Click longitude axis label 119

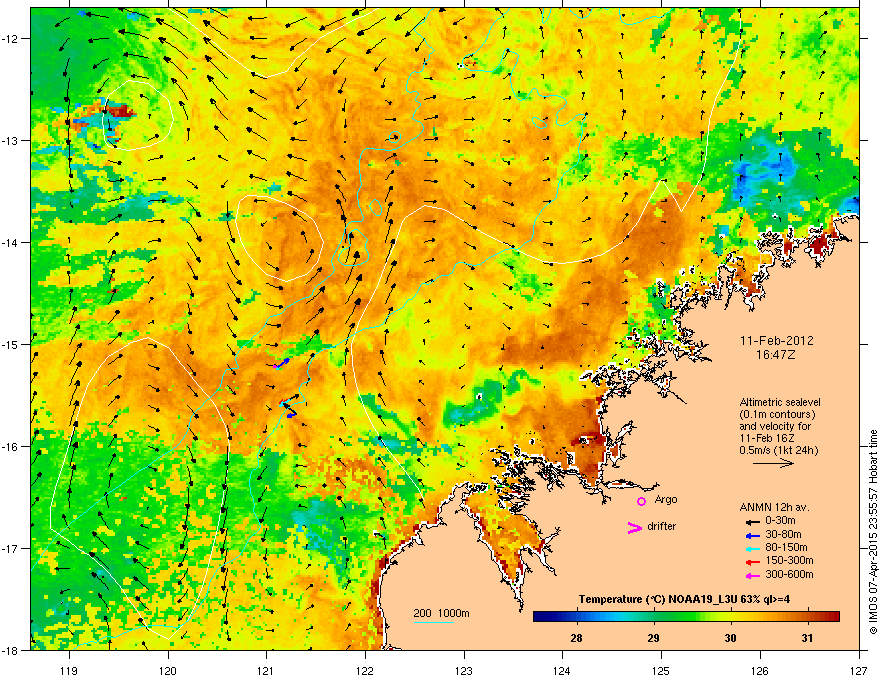coord(69,670)
